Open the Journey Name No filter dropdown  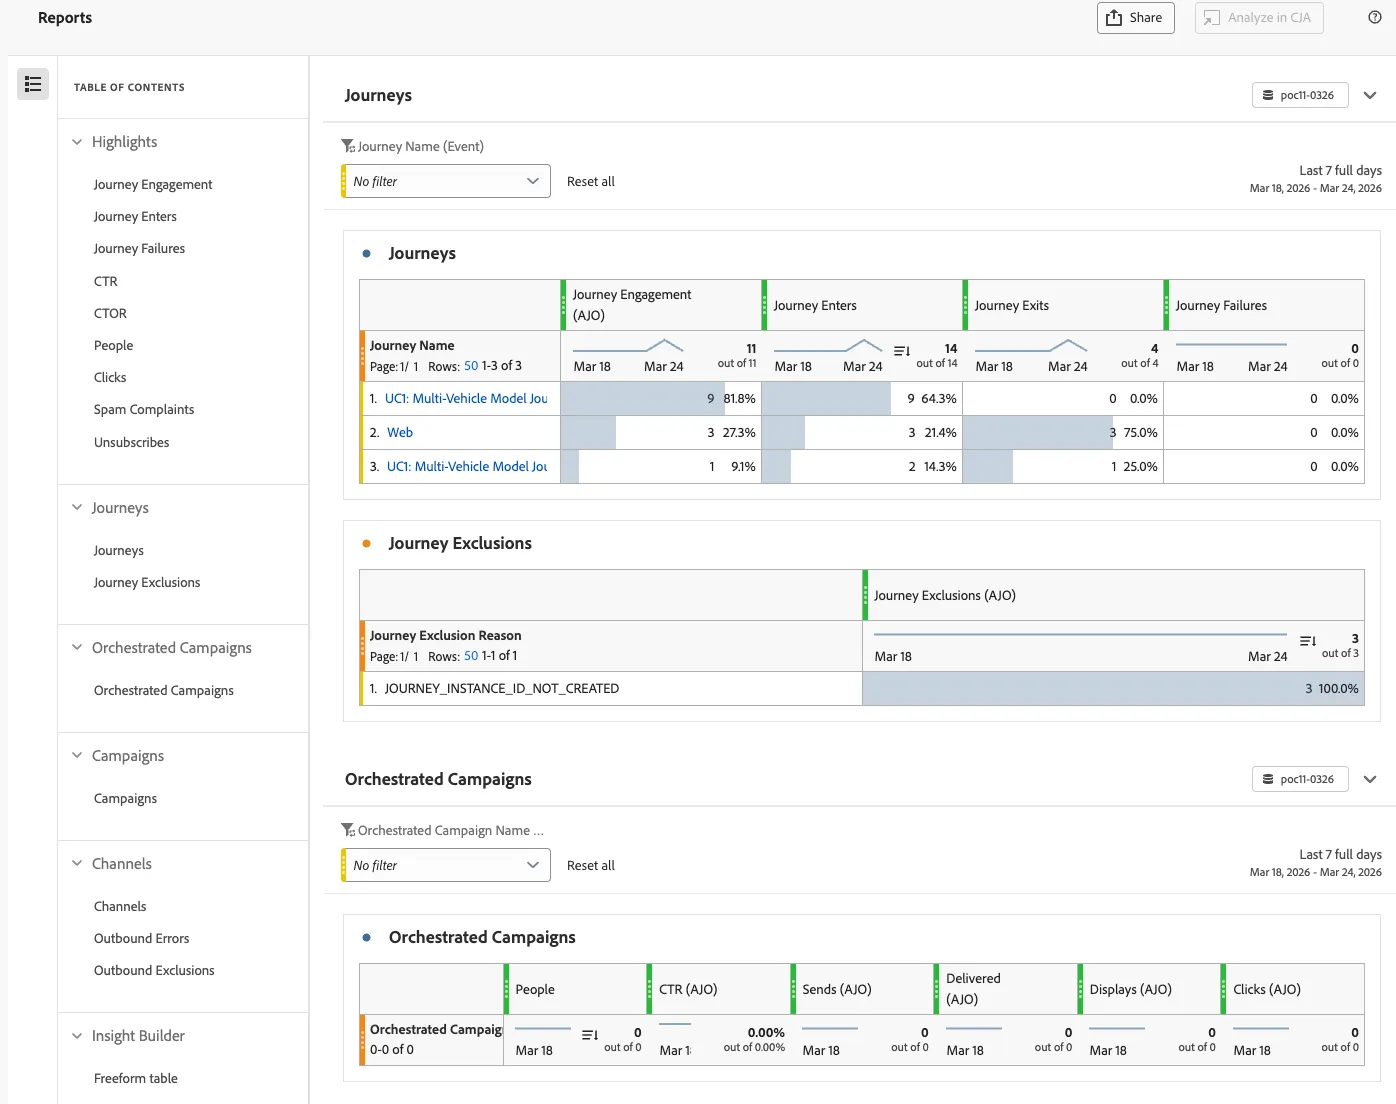click(x=446, y=181)
